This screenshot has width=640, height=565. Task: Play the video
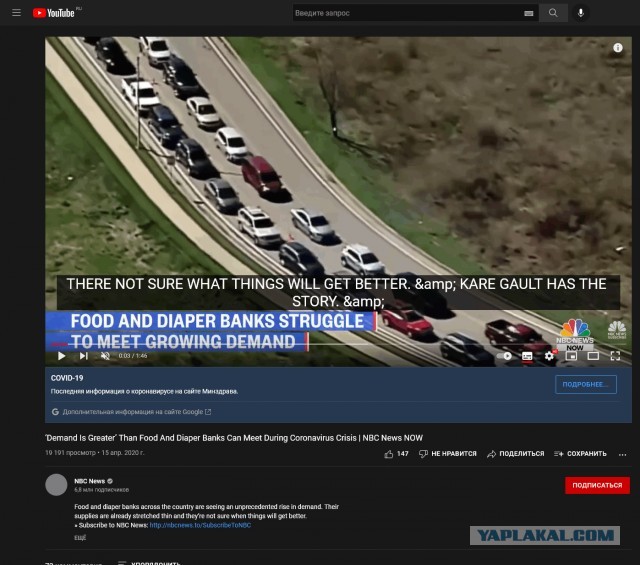click(62, 356)
